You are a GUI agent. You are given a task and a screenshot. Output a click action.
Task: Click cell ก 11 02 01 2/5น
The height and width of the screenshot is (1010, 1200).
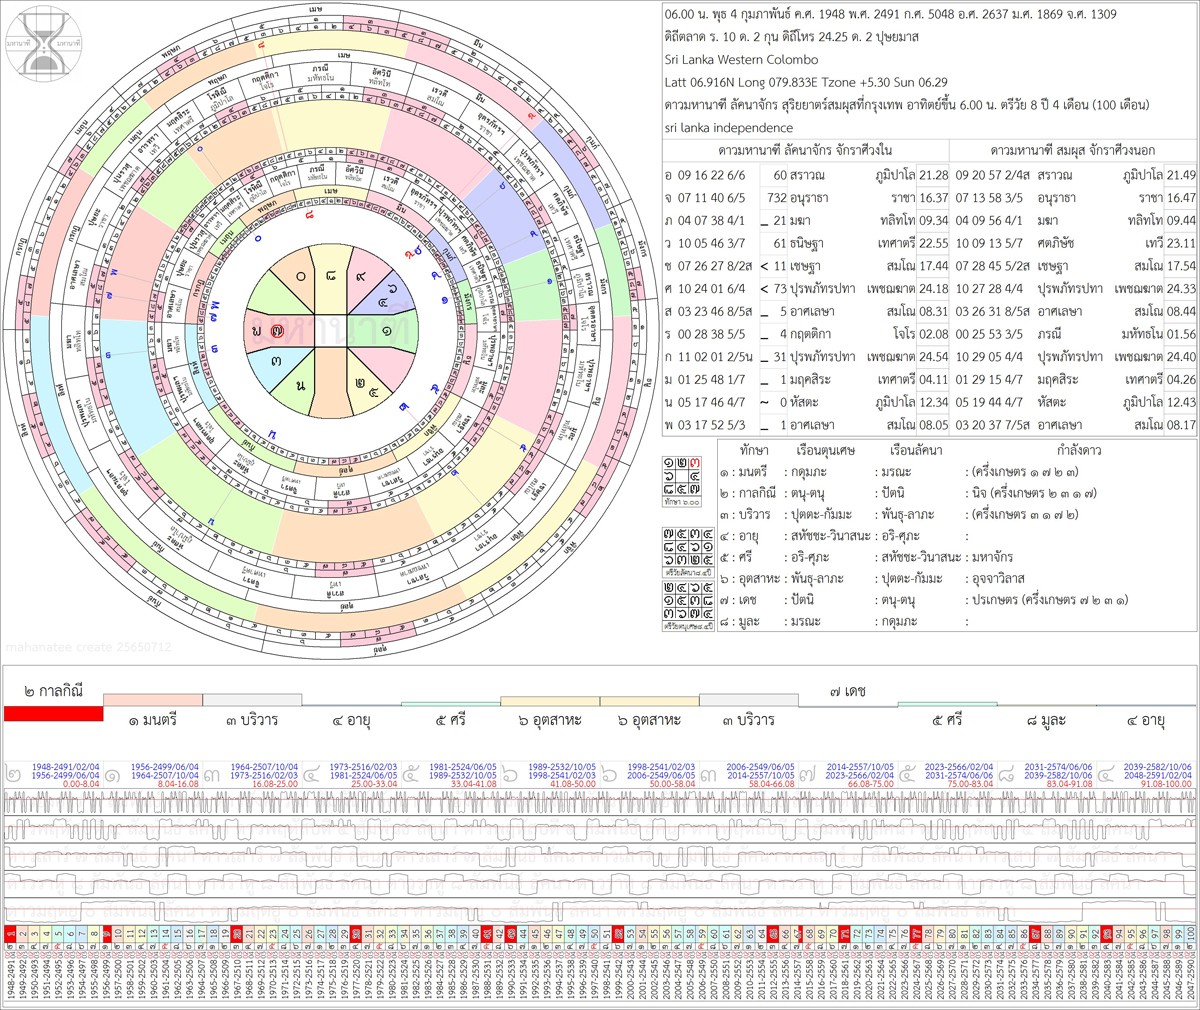(709, 356)
